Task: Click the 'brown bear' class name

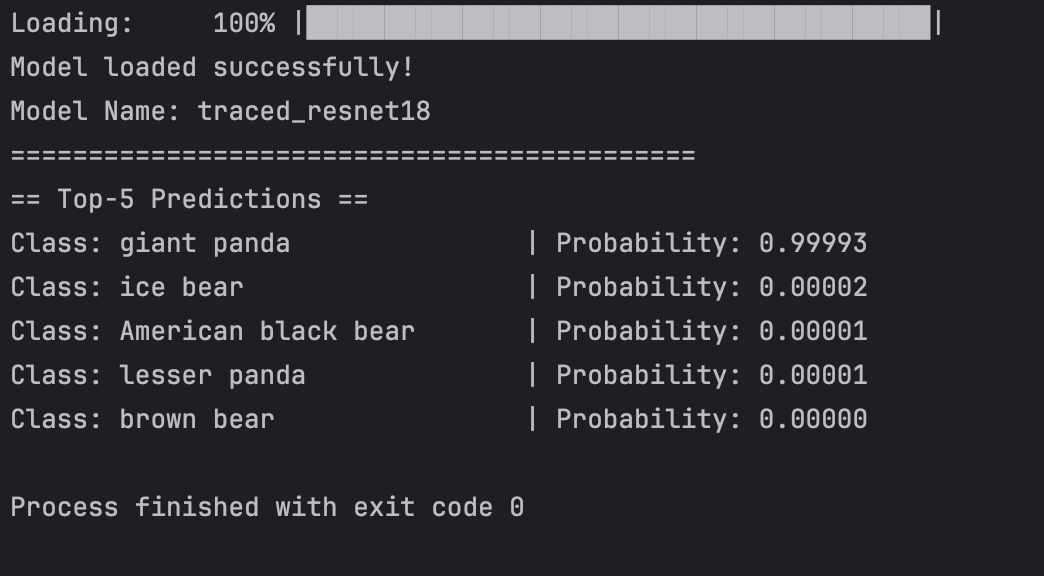Action: (x=197, y=419)
